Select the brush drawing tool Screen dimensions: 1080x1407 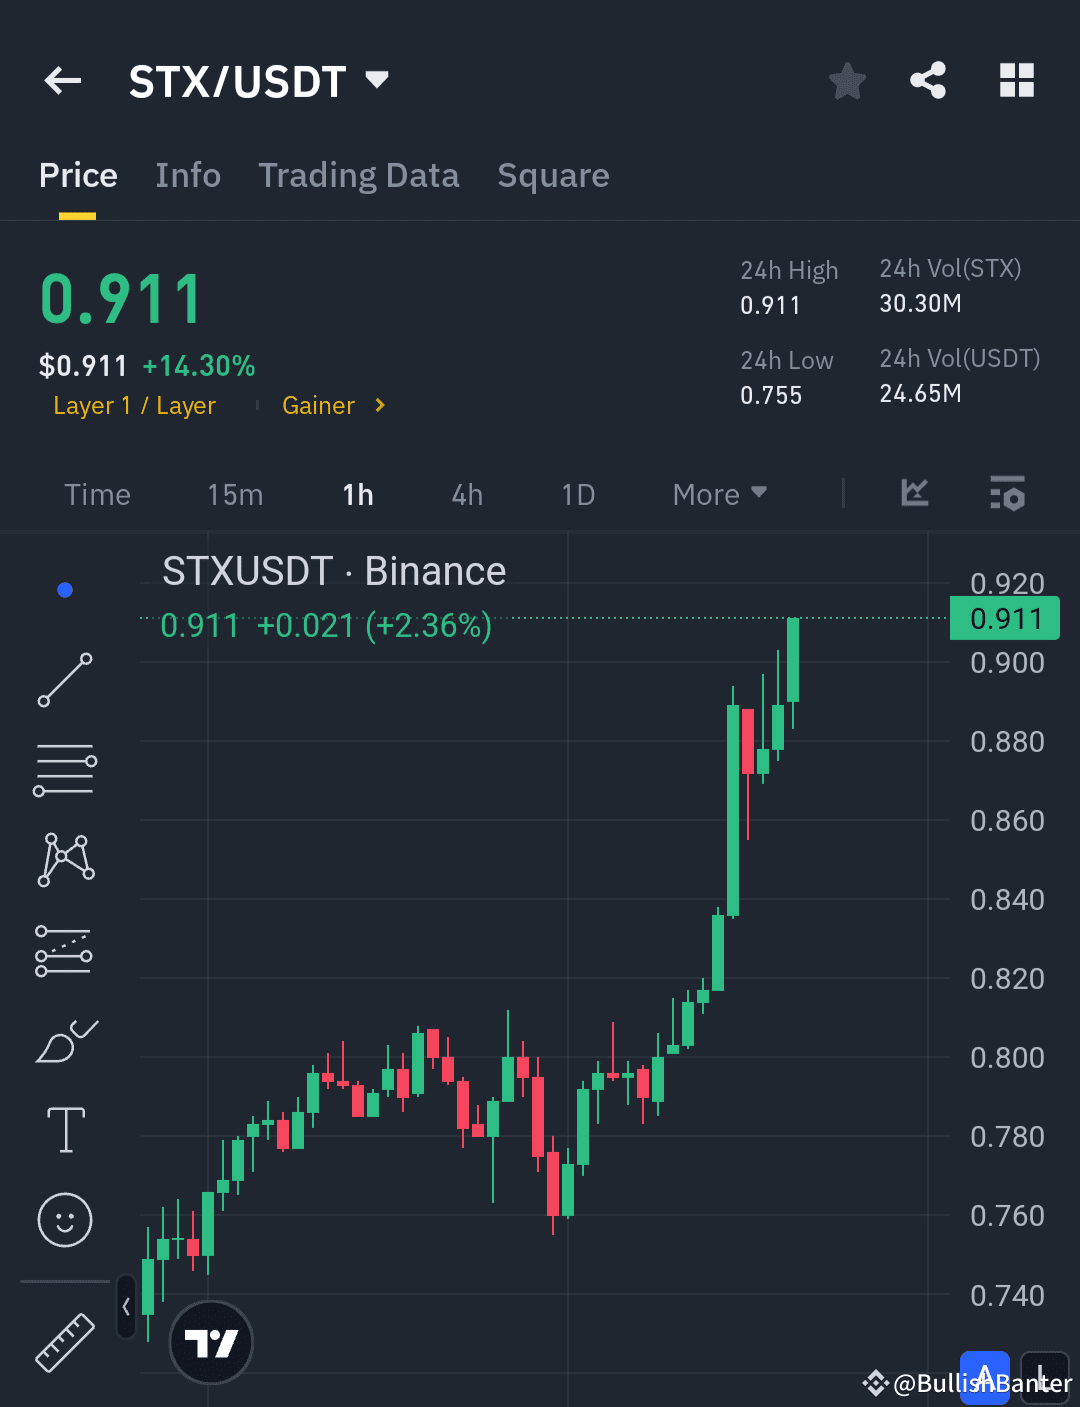pos(64,1040)
